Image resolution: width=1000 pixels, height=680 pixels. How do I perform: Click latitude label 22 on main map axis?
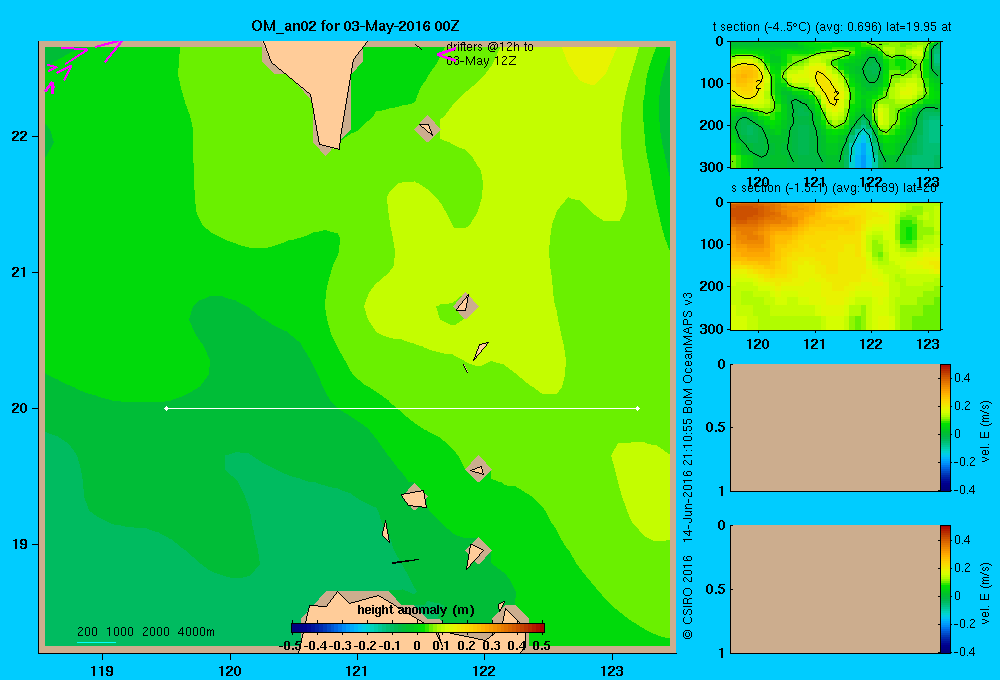[x=20, y=136]
